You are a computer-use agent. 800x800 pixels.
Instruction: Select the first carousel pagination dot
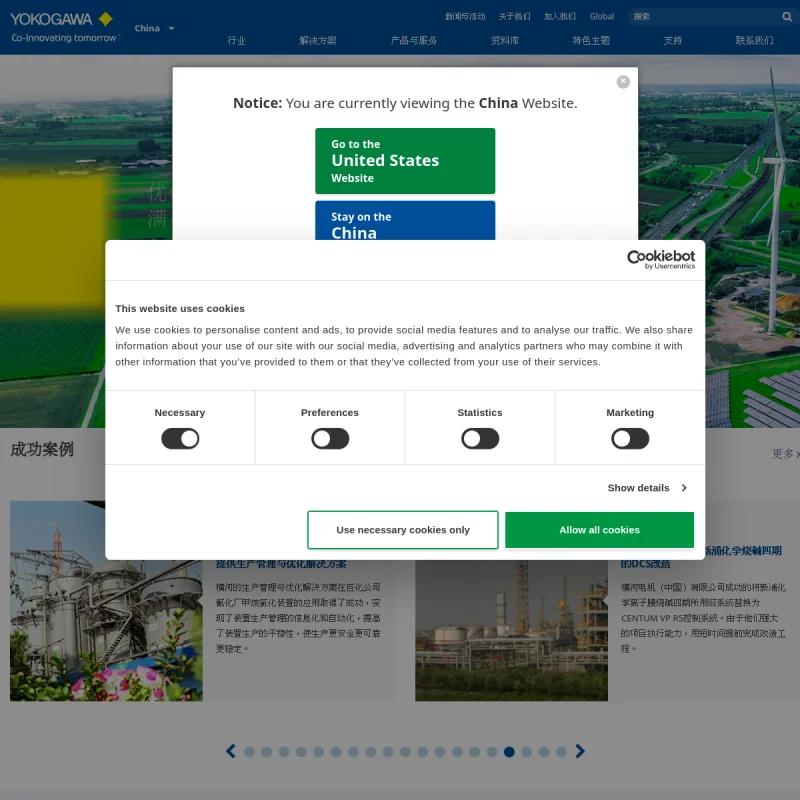(249, 752)
